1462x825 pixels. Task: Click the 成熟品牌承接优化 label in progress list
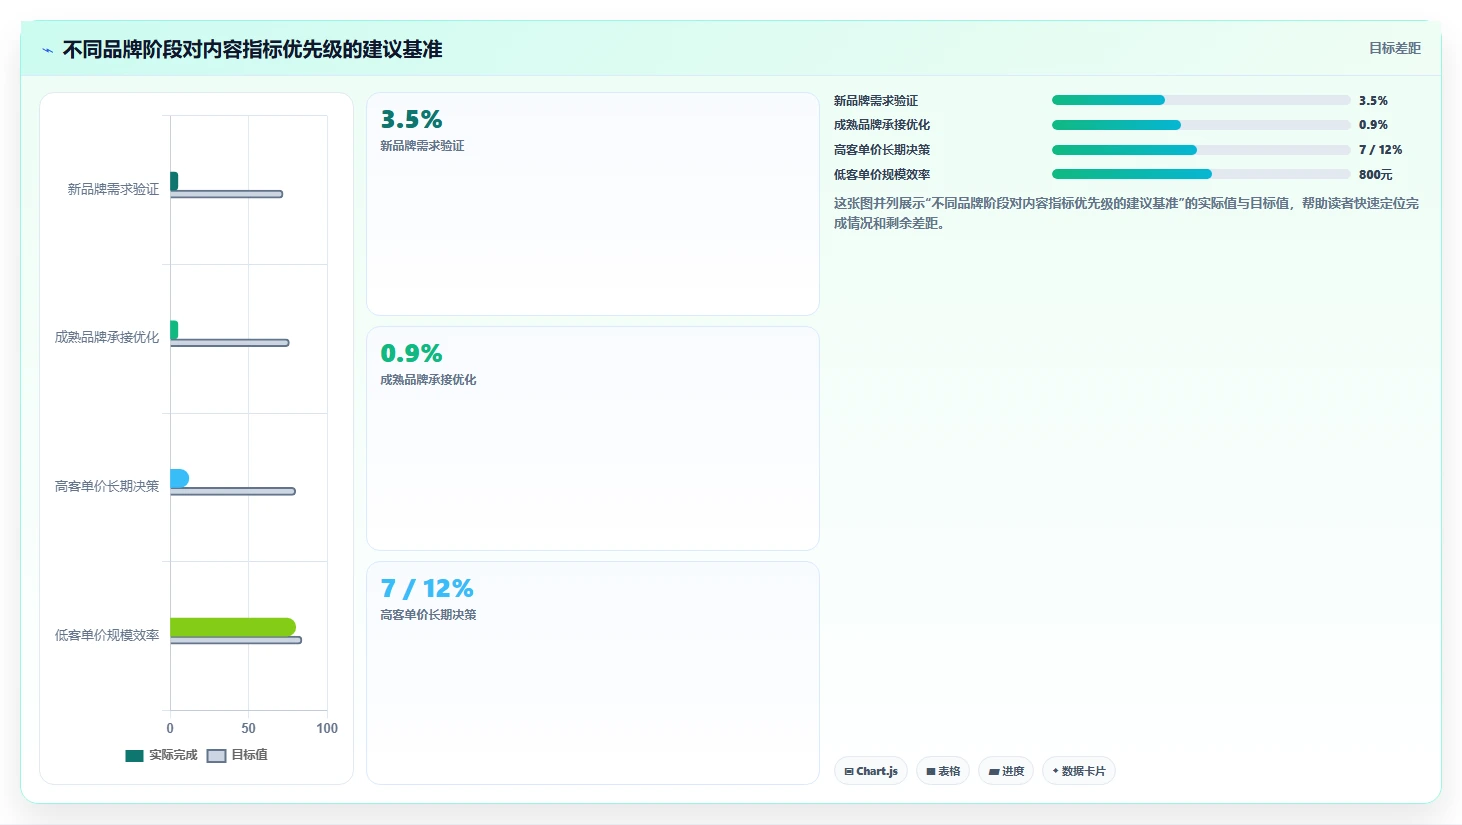coord(882,125)
